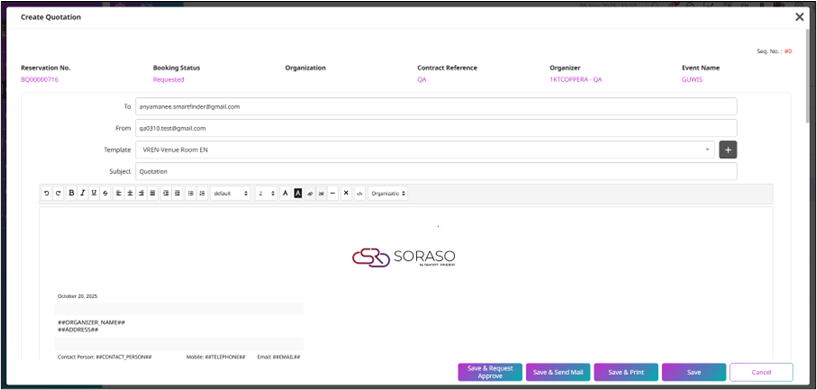
Task: Toggle strikethrough formatting
Action: [x=105, y=193]
